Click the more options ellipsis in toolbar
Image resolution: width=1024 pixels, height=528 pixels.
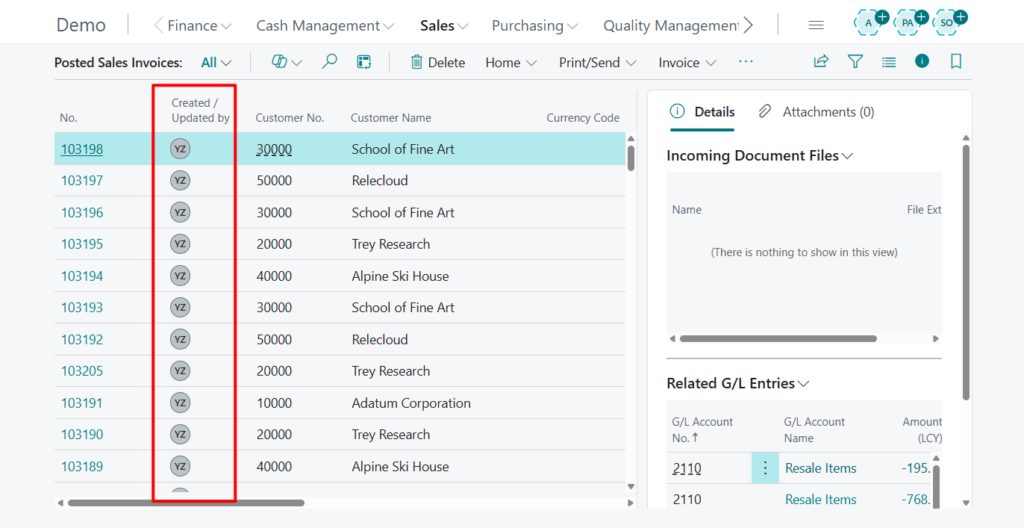click(745, 62)
